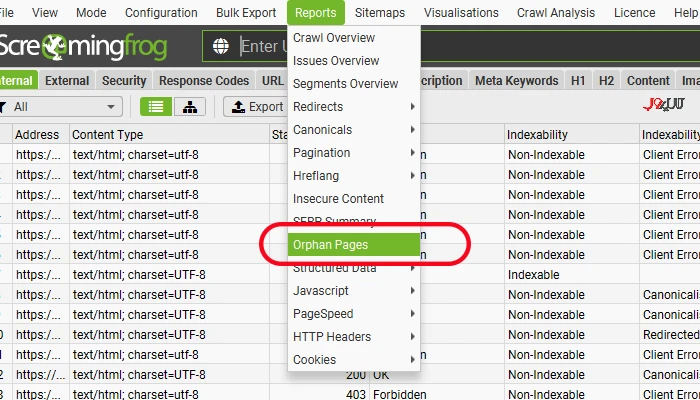
Task: Switch to list view icon
Action: [x=156, y=107]
